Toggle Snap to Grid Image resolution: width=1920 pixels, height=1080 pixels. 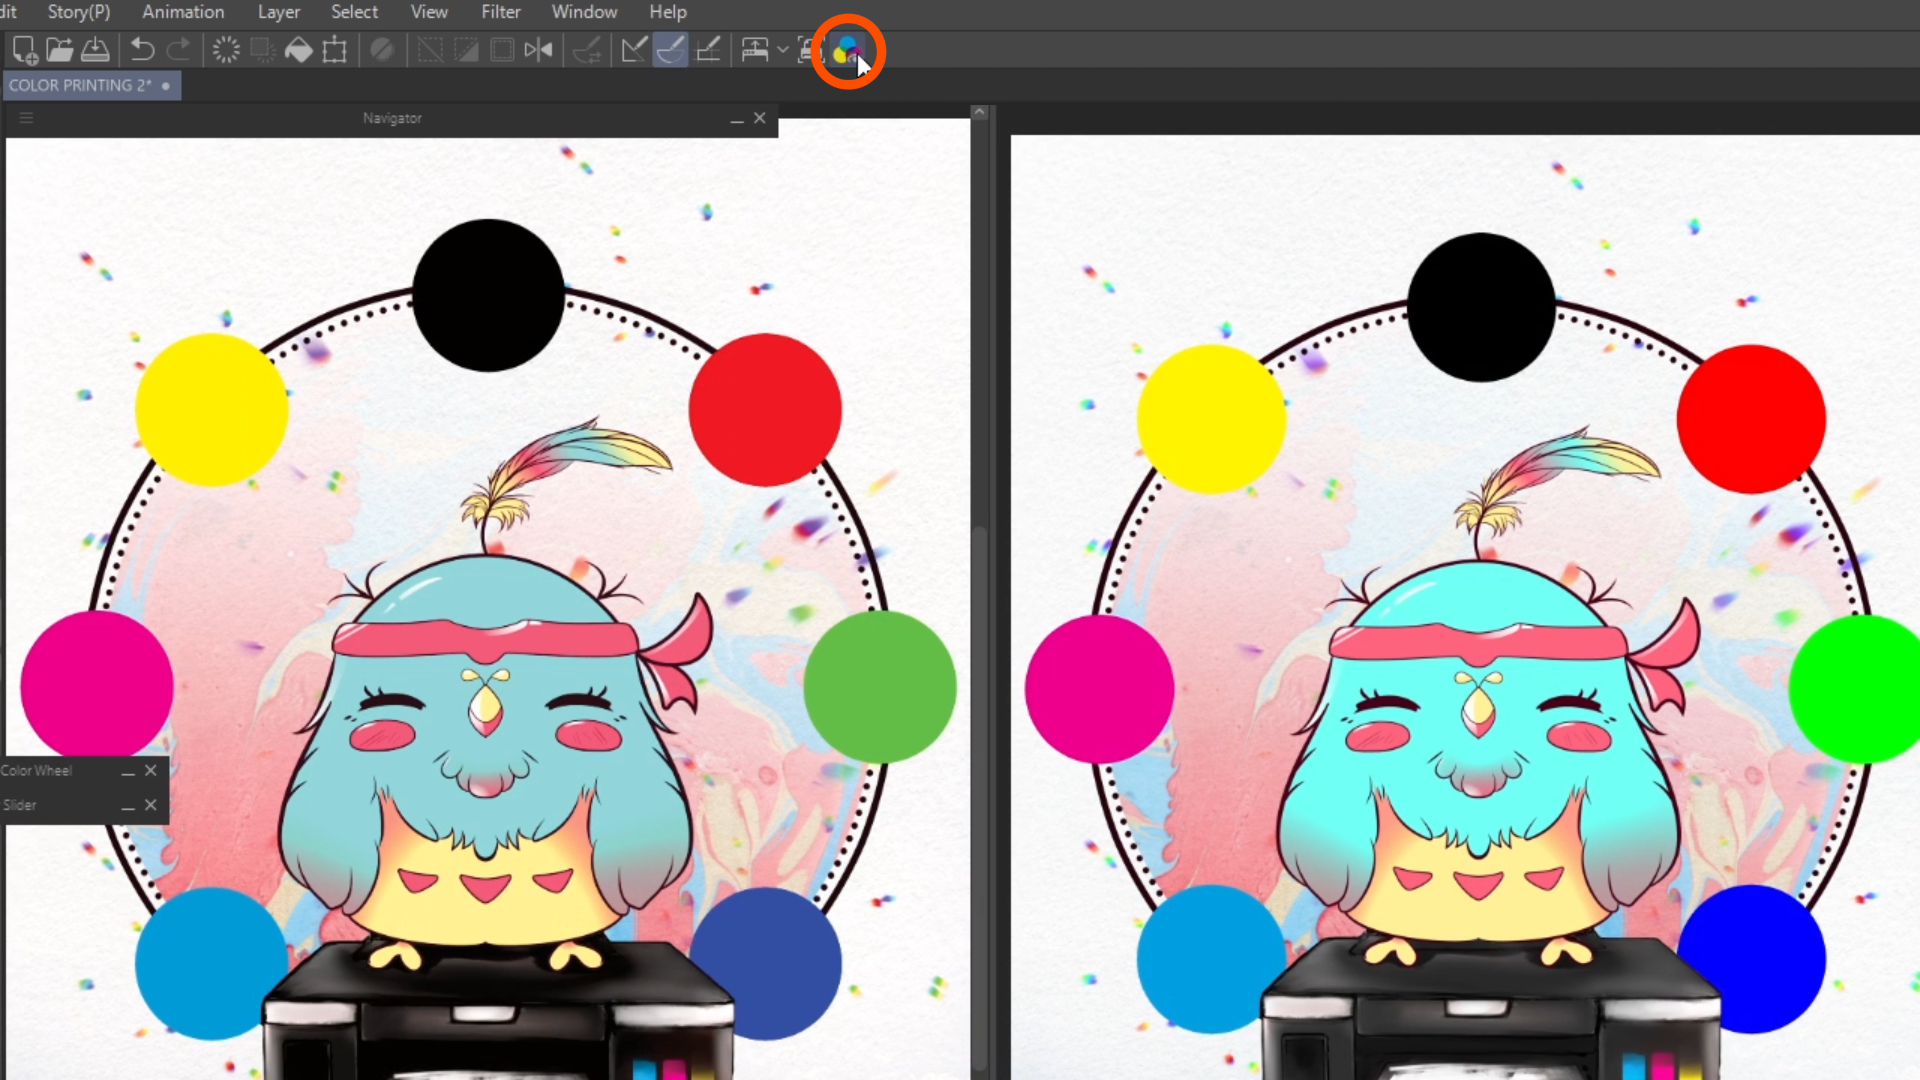(708, 50)
